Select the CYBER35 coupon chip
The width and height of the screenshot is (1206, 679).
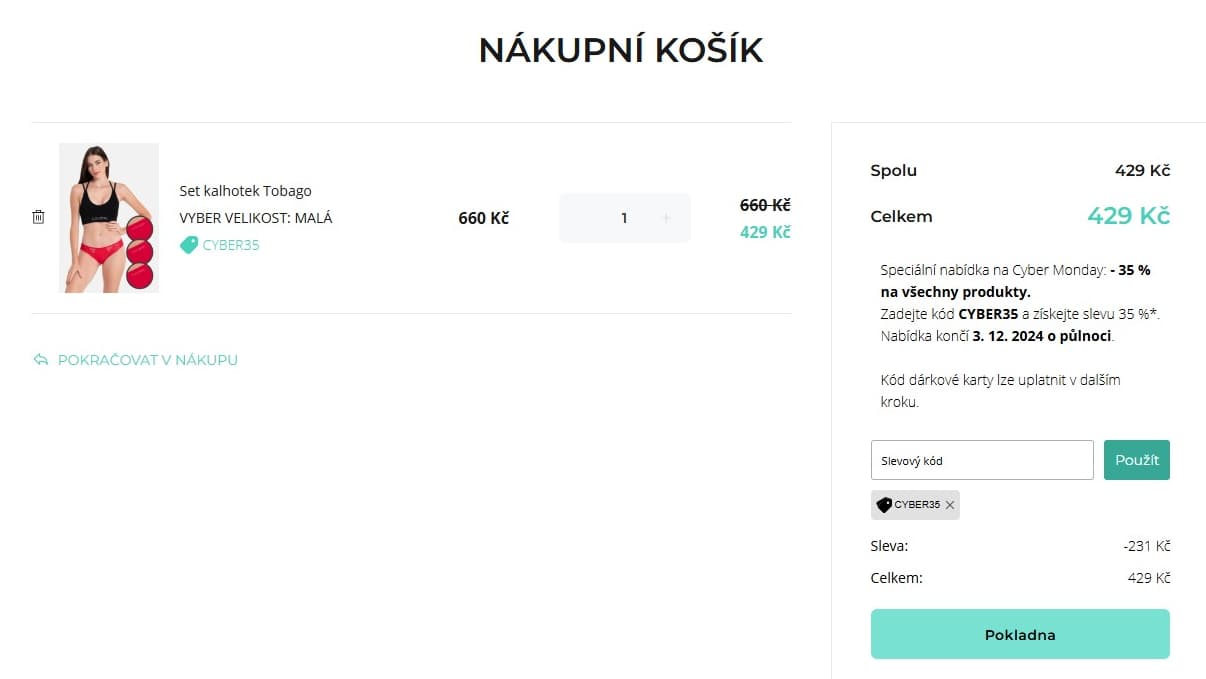pyautogui.click(x=913, y=505)
